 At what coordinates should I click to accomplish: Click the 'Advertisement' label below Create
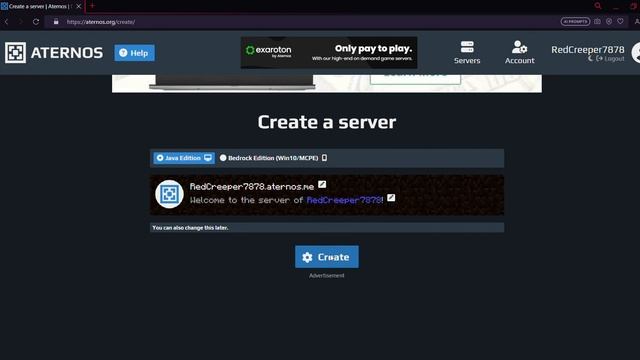point(327,276)
